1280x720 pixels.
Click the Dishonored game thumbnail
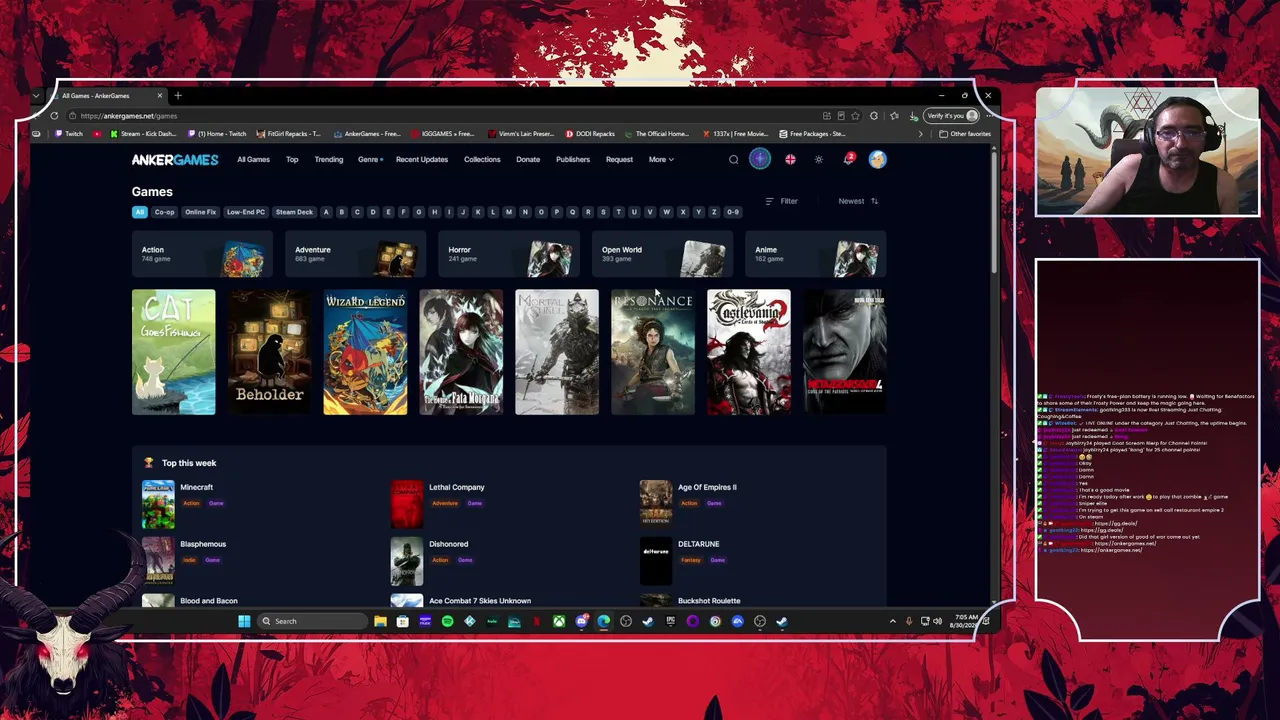click(407, 561)
